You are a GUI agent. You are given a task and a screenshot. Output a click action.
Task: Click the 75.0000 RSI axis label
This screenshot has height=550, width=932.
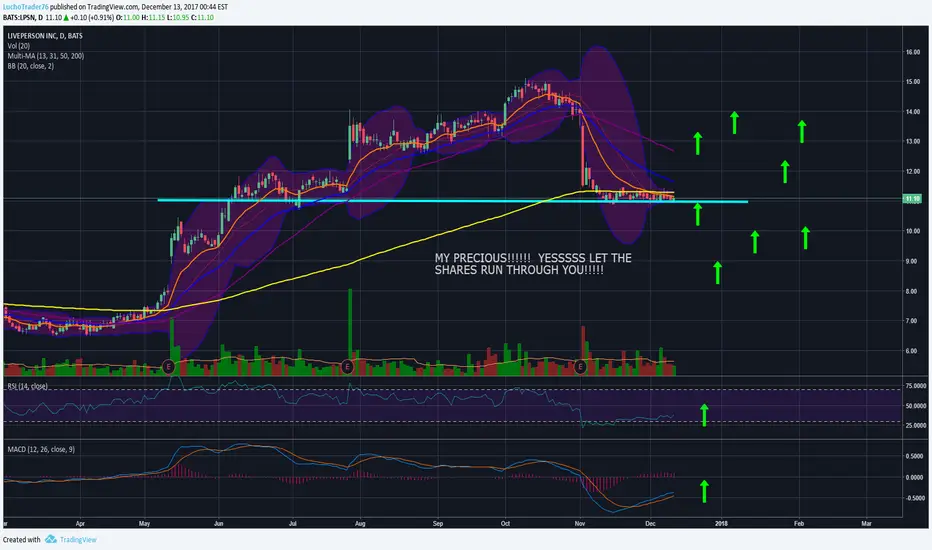915,386
